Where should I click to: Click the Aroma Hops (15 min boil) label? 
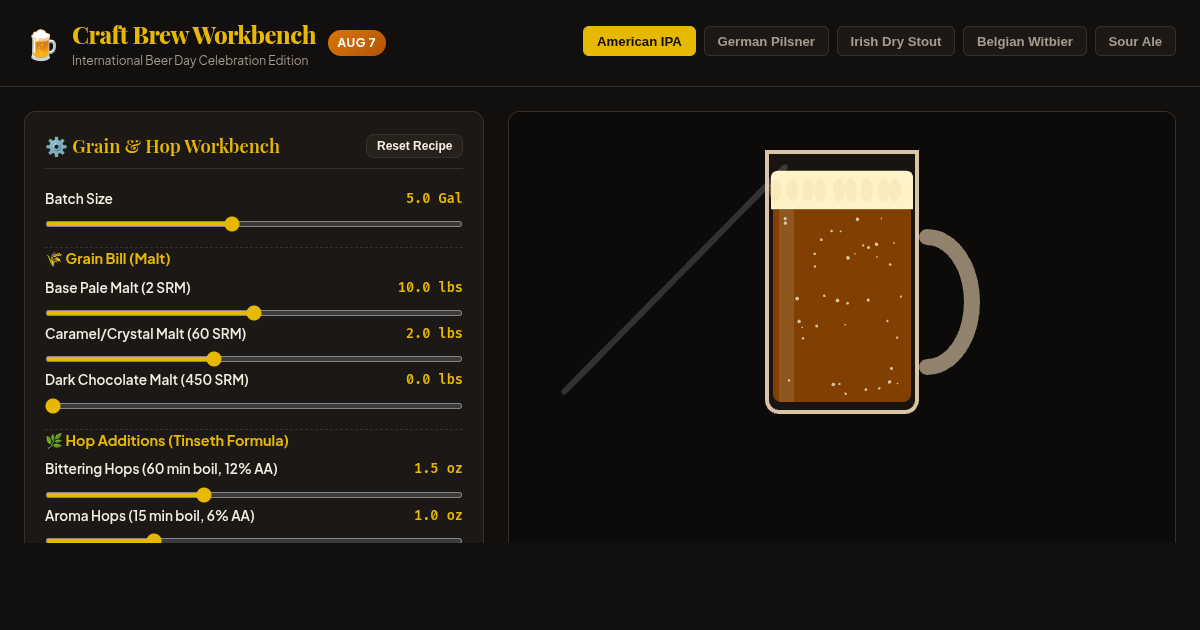click(150, 516)
